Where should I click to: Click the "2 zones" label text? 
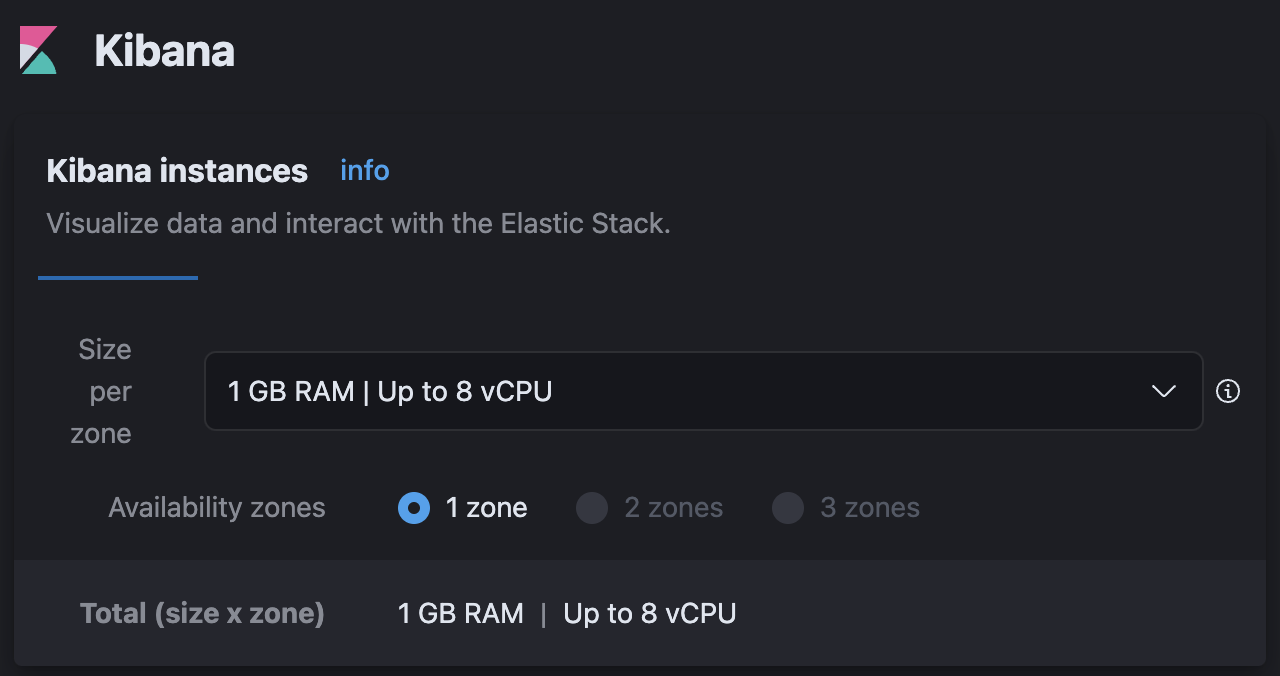[673, 508]
